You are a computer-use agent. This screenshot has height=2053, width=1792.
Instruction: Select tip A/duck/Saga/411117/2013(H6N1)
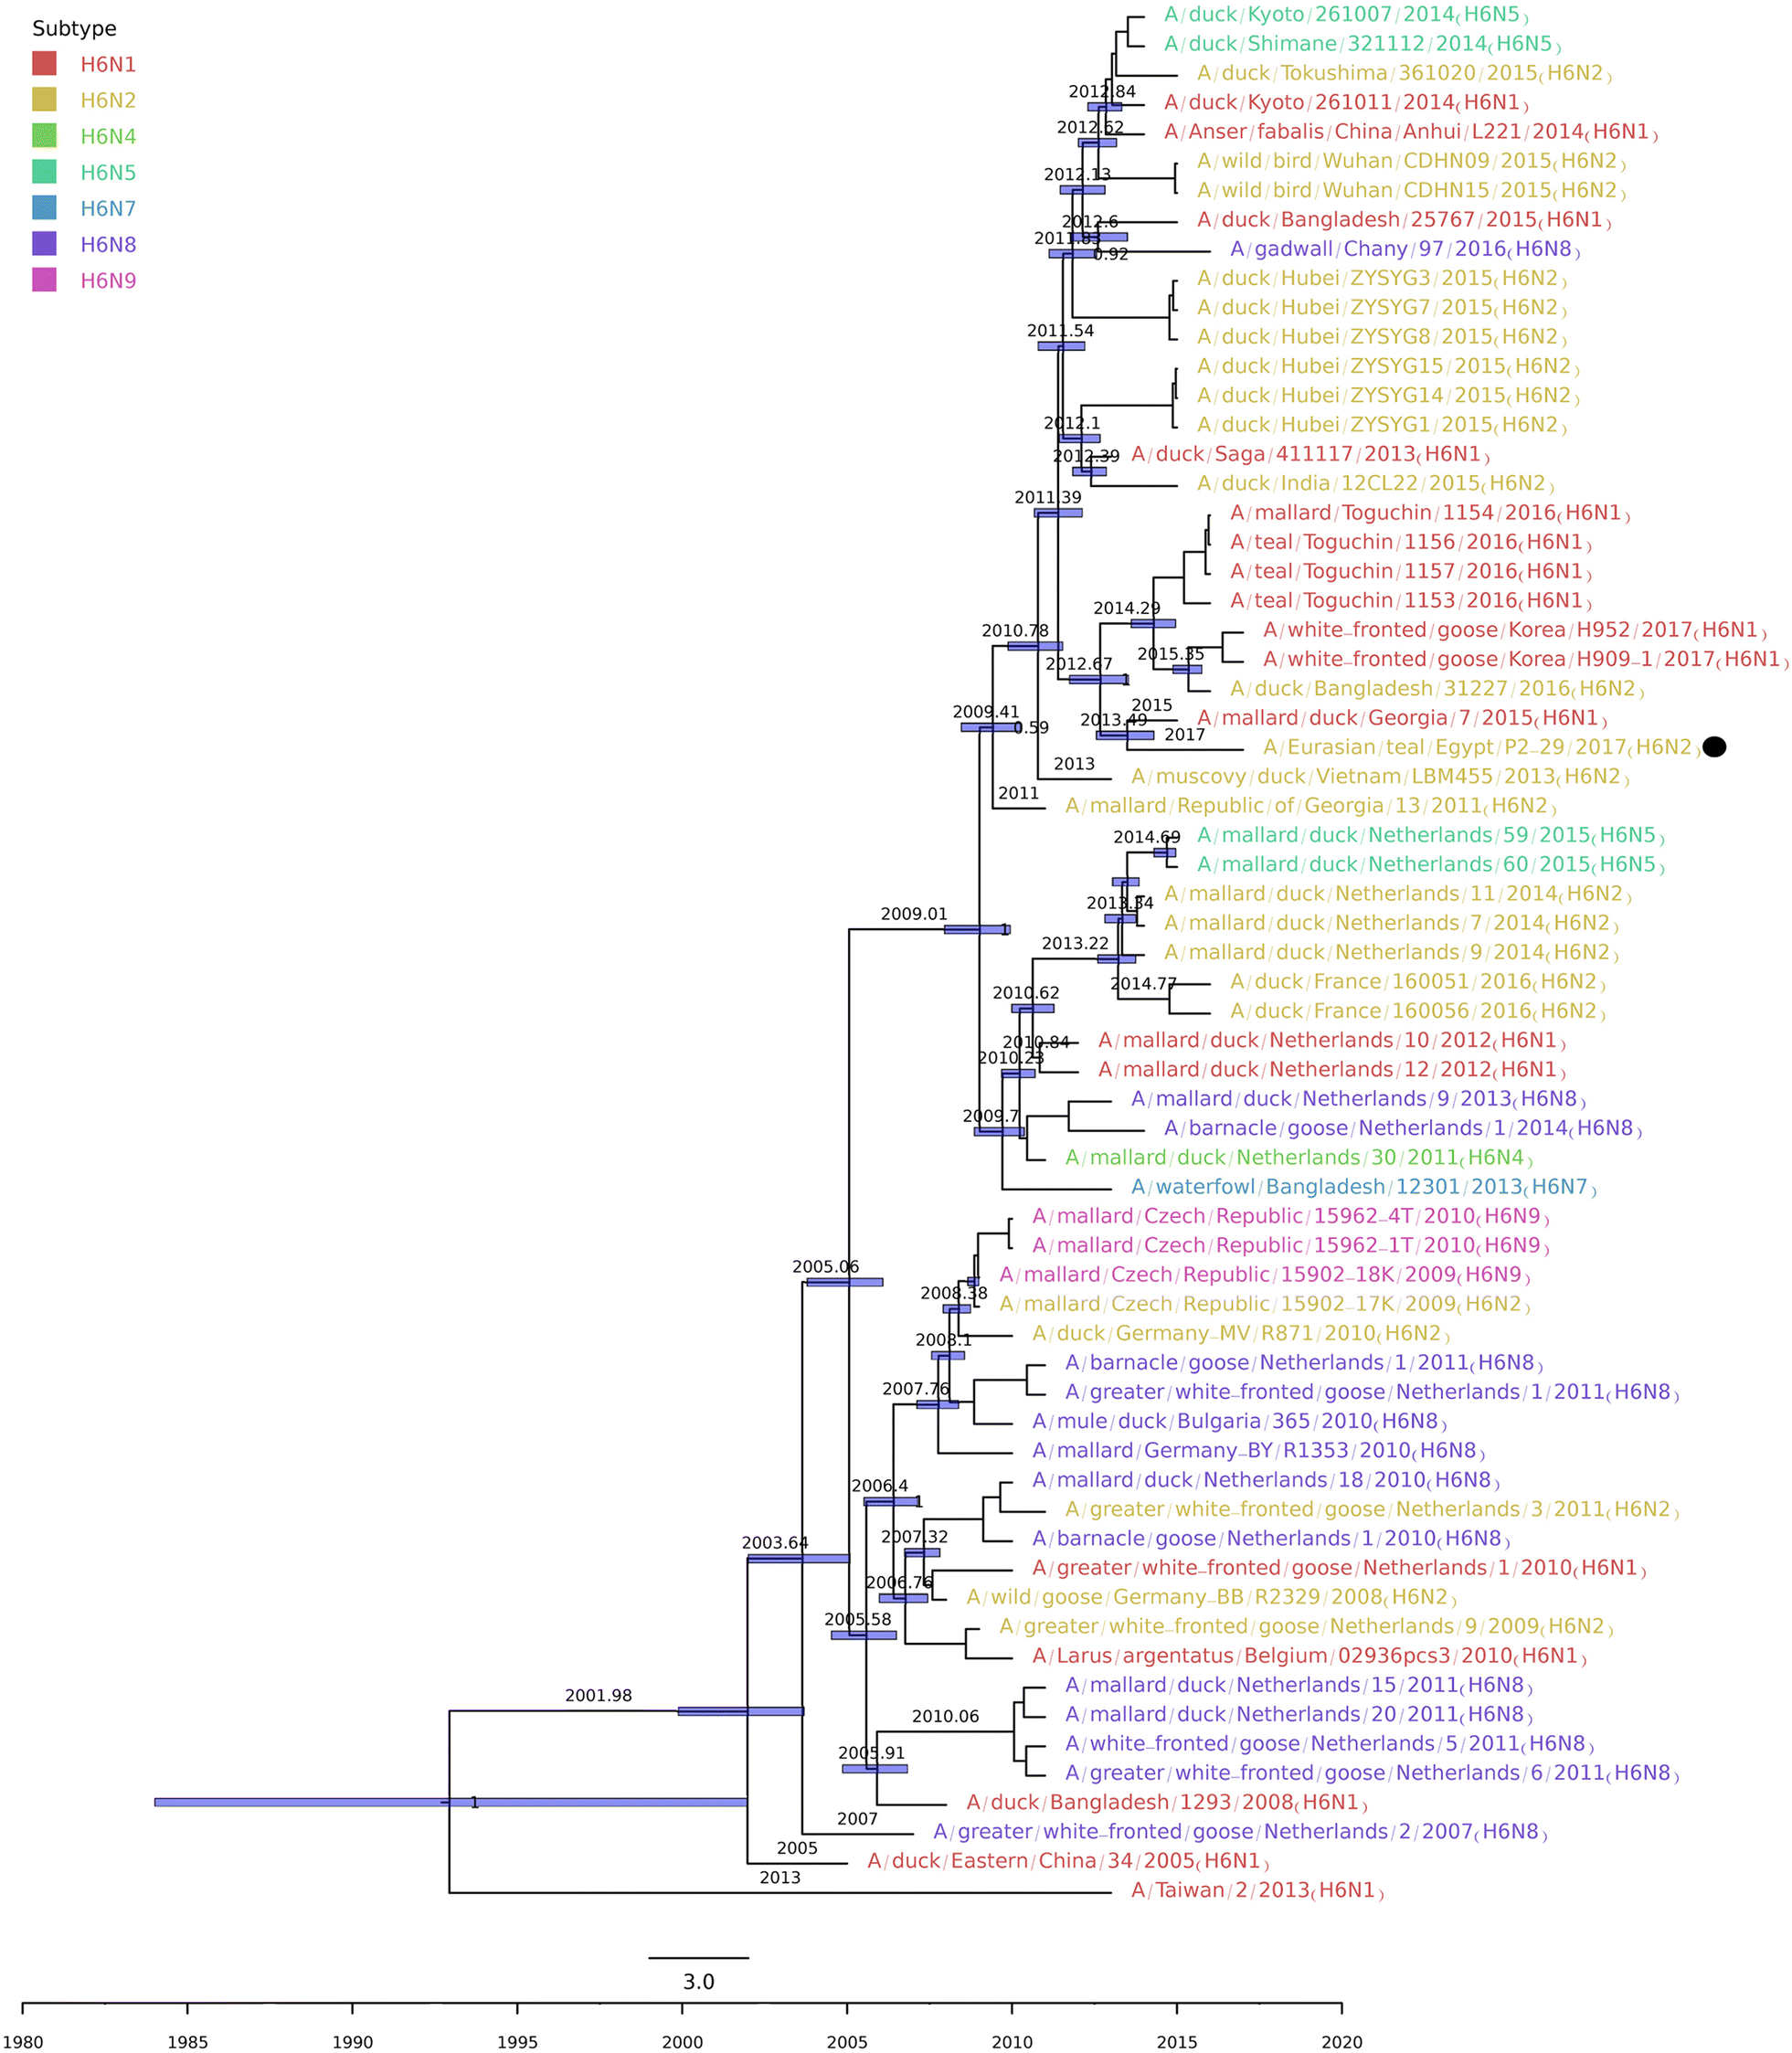pos(1311,455)
